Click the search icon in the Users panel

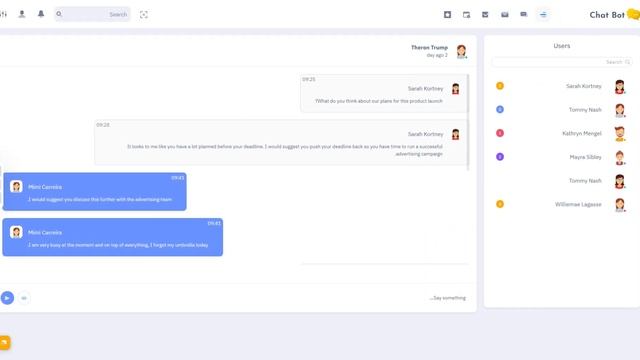[627, 62]
